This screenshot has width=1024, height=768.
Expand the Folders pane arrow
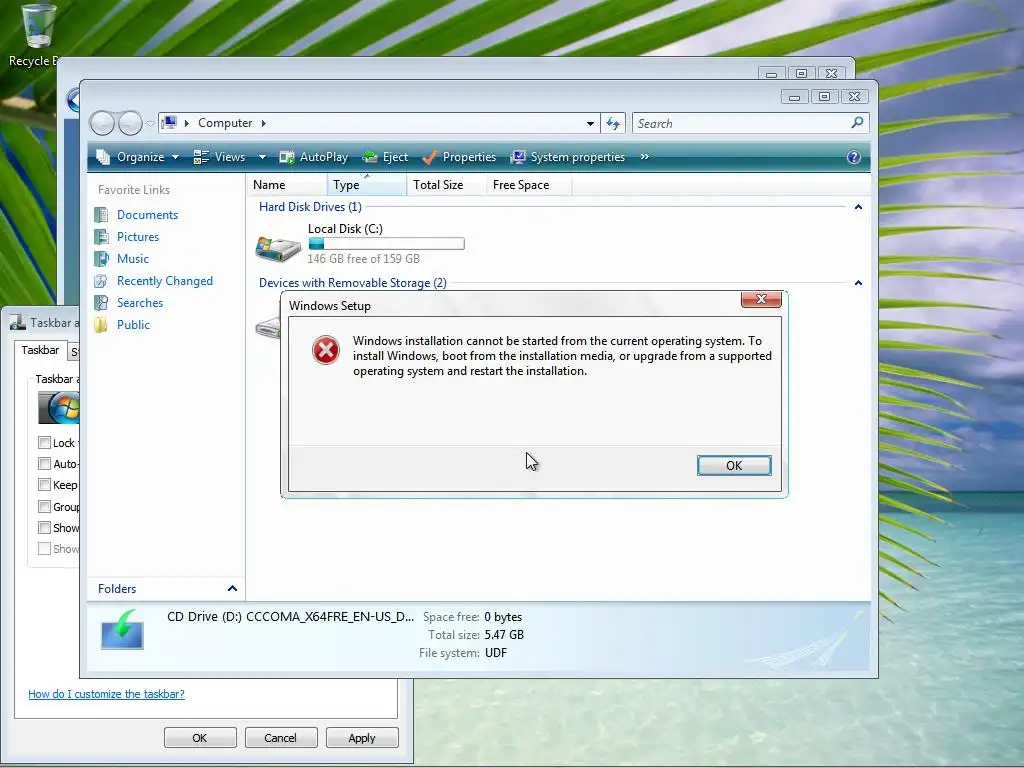(232, 588)
